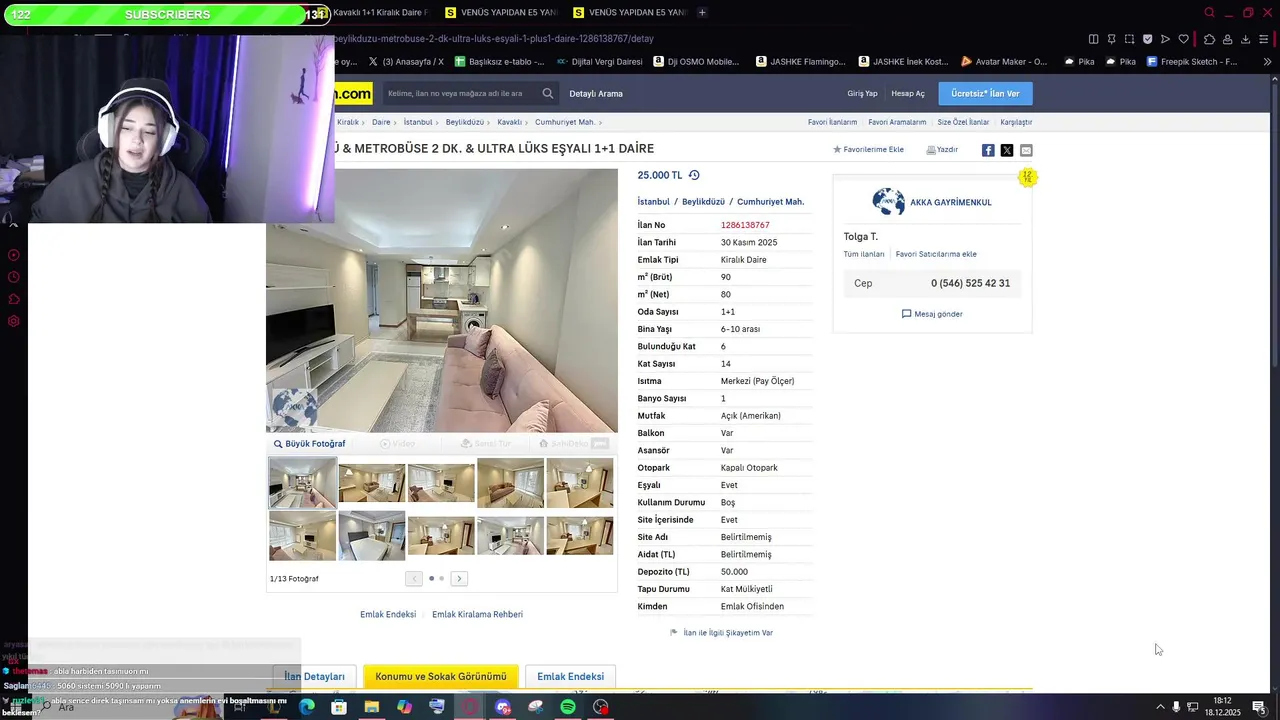
Task: Click Yazdır print link
Action: (942, 150)
